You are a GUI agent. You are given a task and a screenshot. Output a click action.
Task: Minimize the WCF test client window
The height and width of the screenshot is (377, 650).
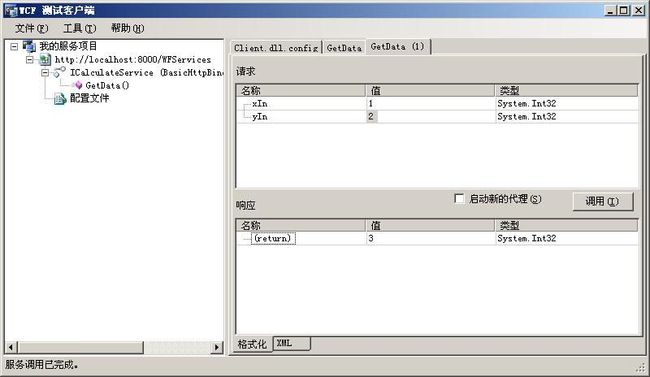point(610,10)
